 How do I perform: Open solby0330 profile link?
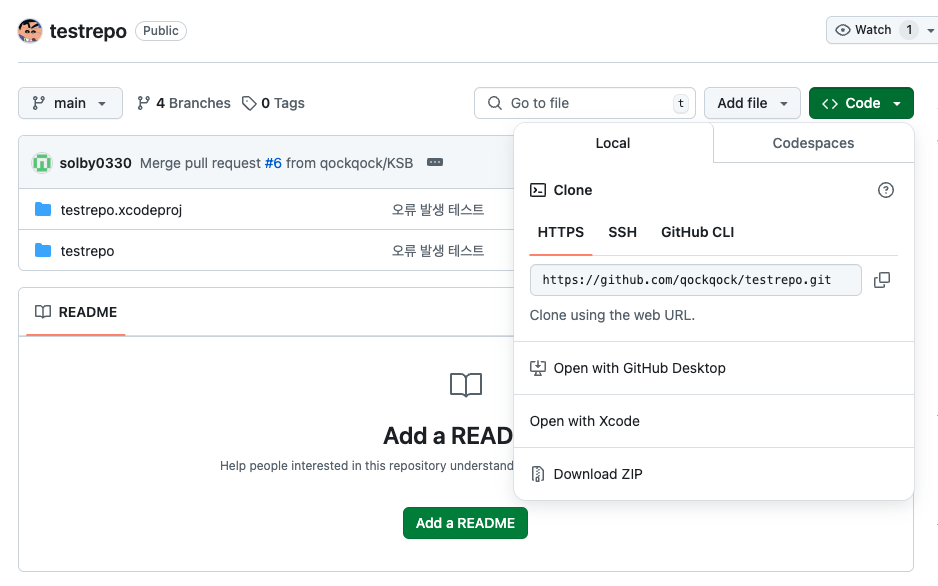tap(95, 163)
